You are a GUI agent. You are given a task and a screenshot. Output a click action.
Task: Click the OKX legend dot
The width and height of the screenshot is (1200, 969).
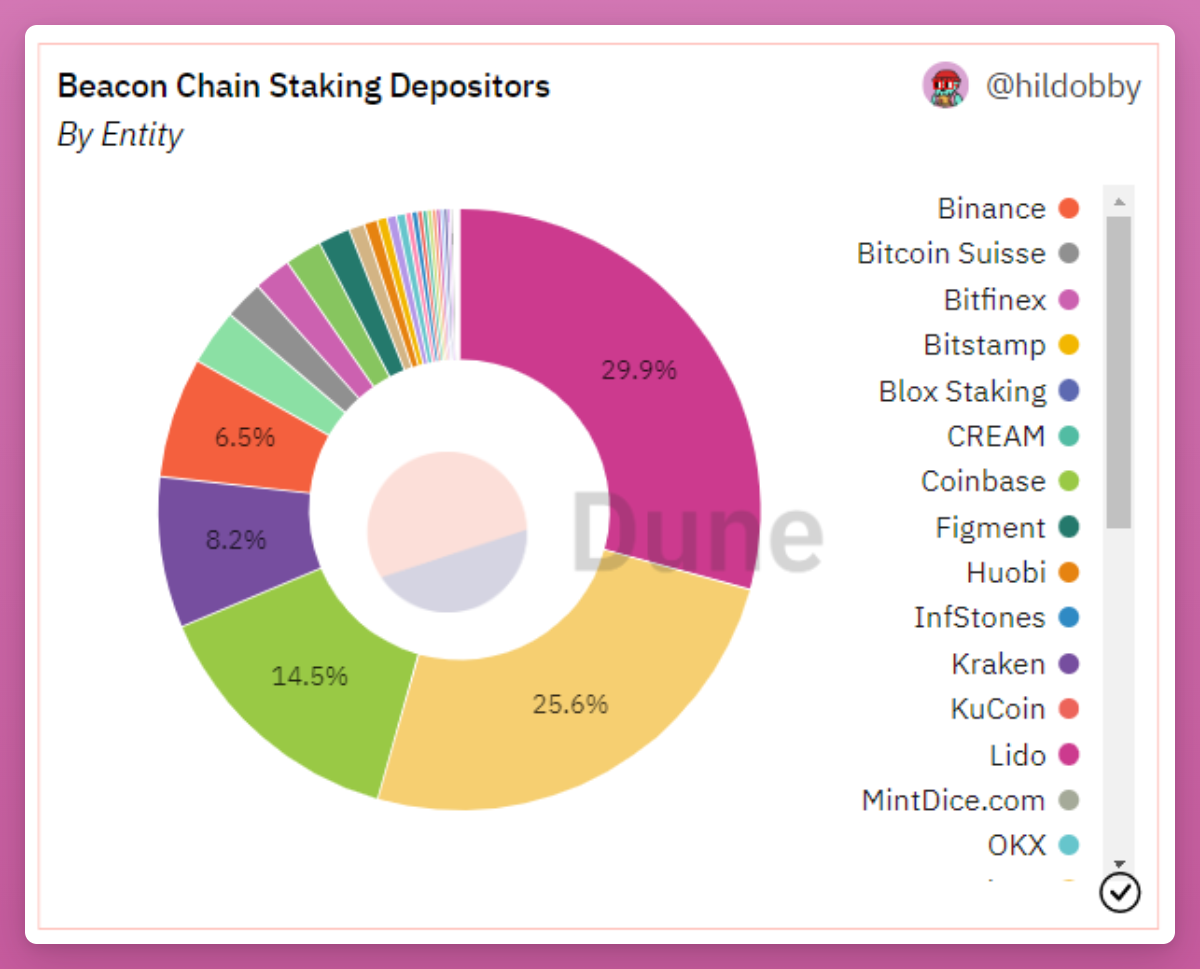click(1068, 845)
